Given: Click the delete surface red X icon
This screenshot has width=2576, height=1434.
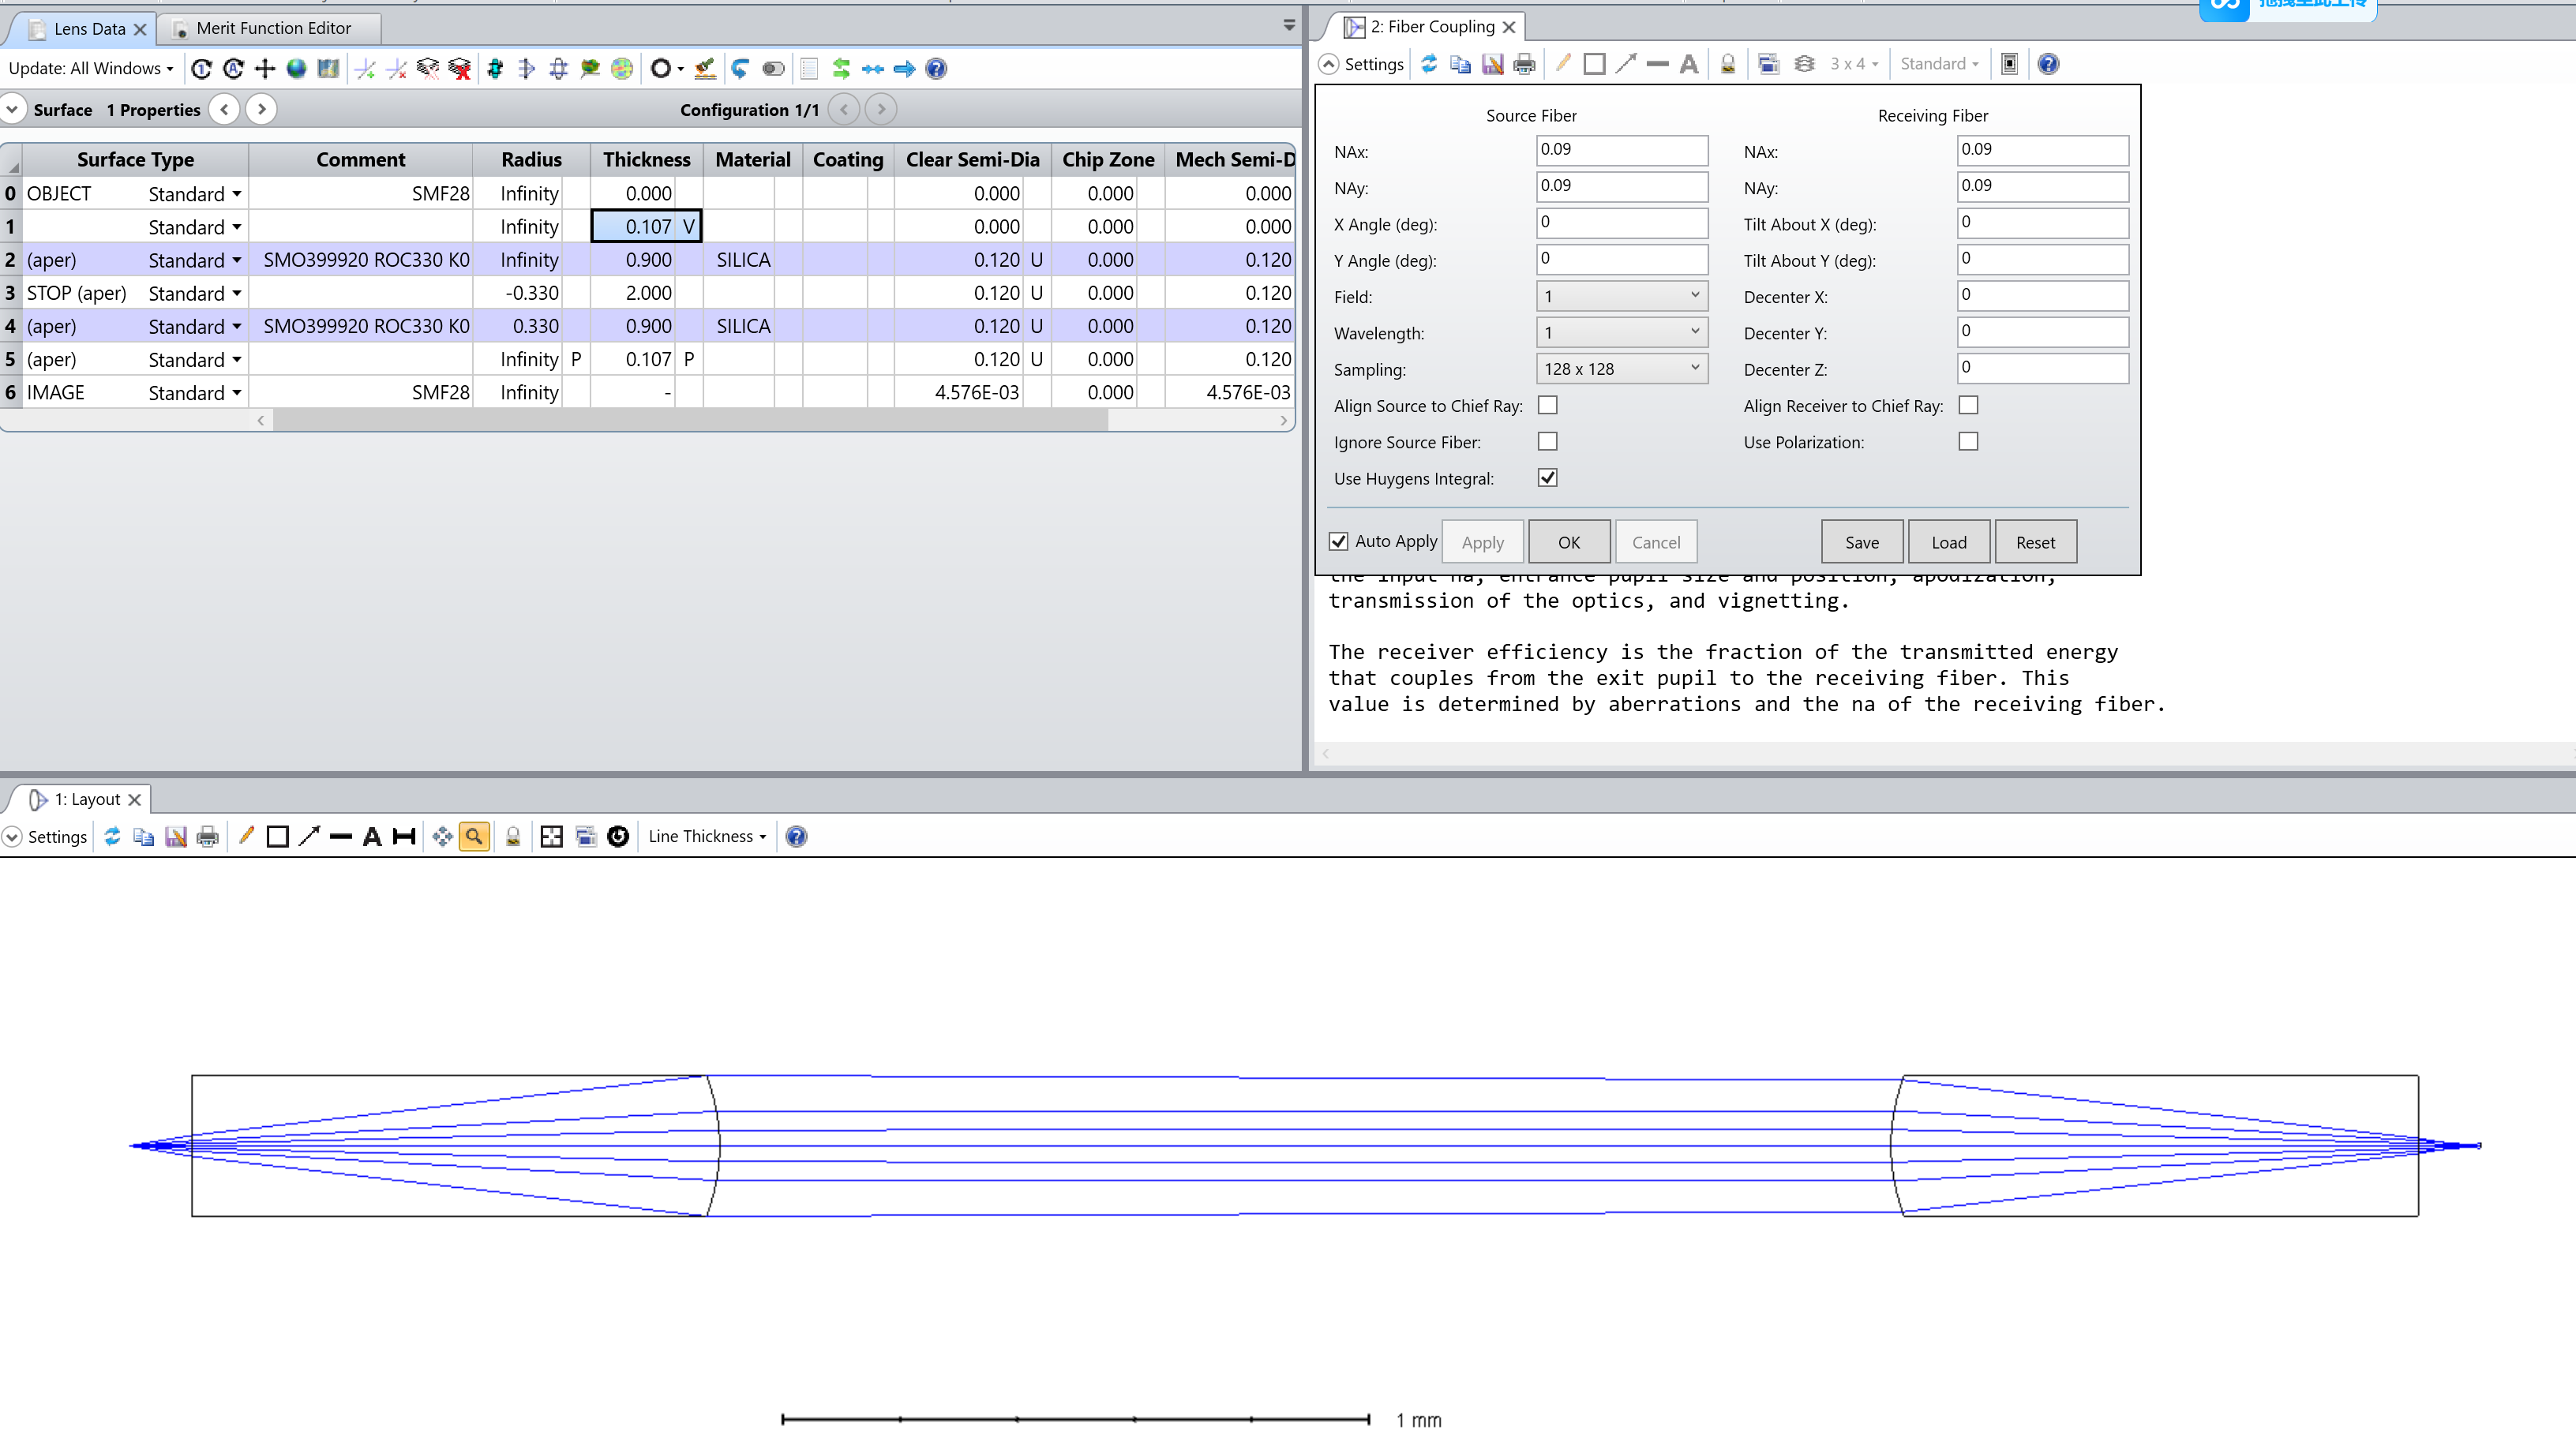Looking at the screenshot, I should tap(460, 68).
